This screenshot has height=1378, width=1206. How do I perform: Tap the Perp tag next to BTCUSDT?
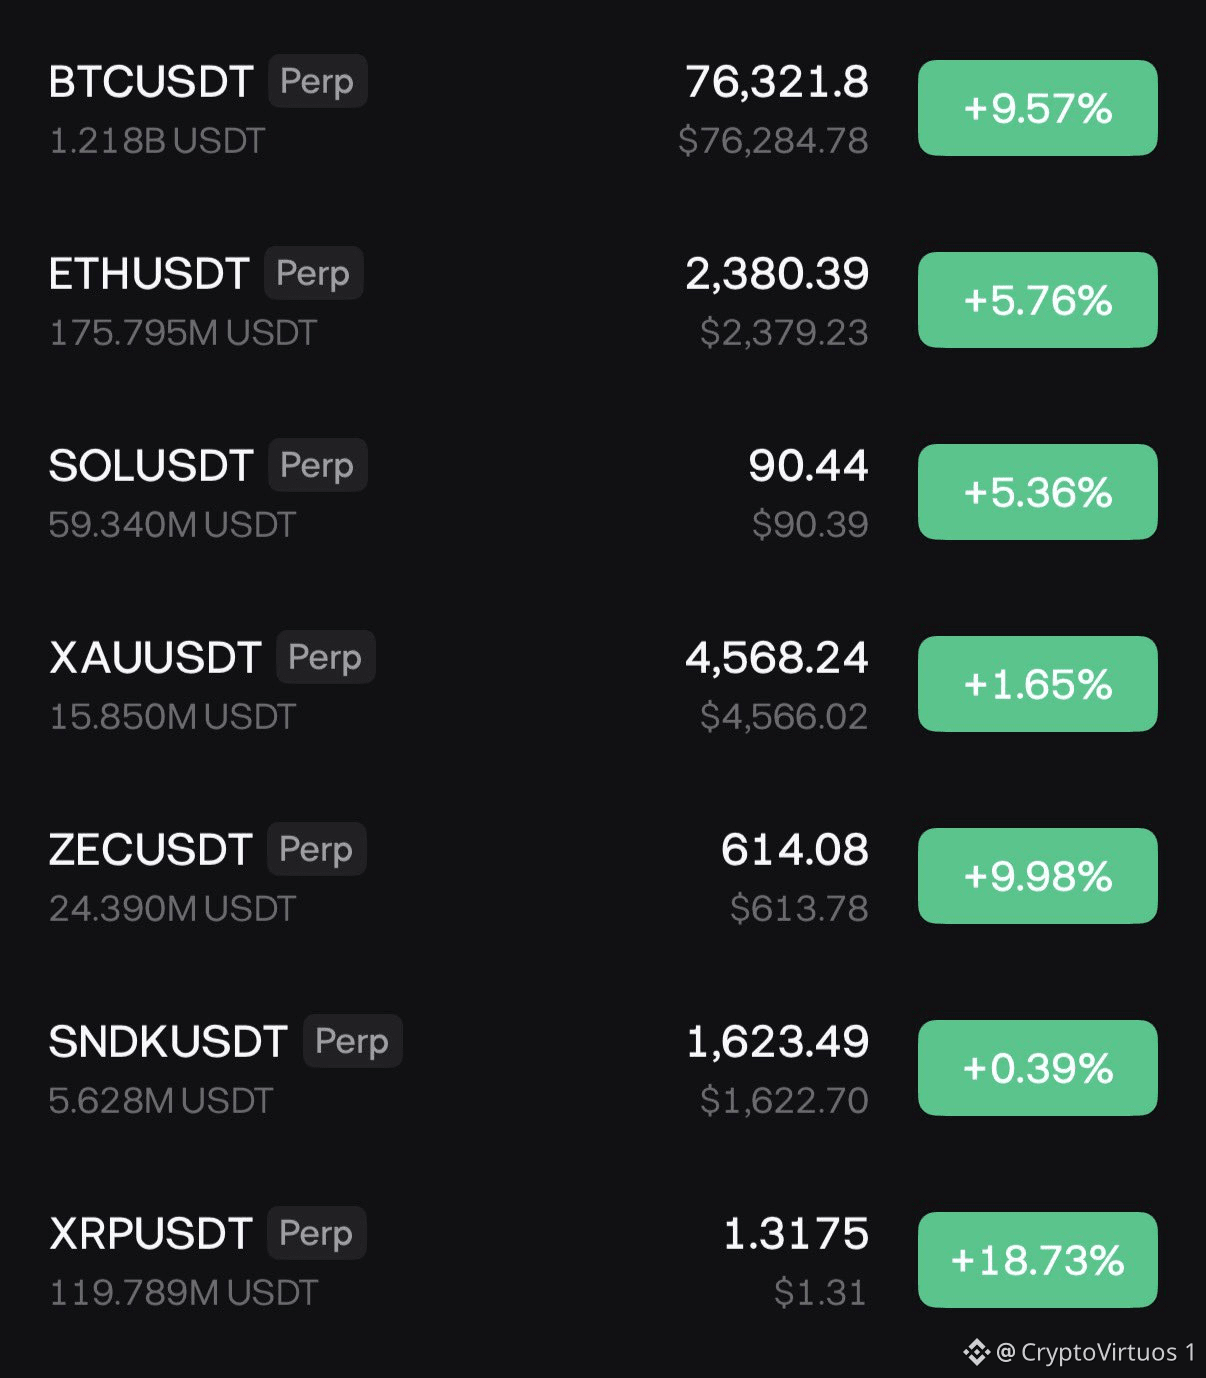[318, 81]
